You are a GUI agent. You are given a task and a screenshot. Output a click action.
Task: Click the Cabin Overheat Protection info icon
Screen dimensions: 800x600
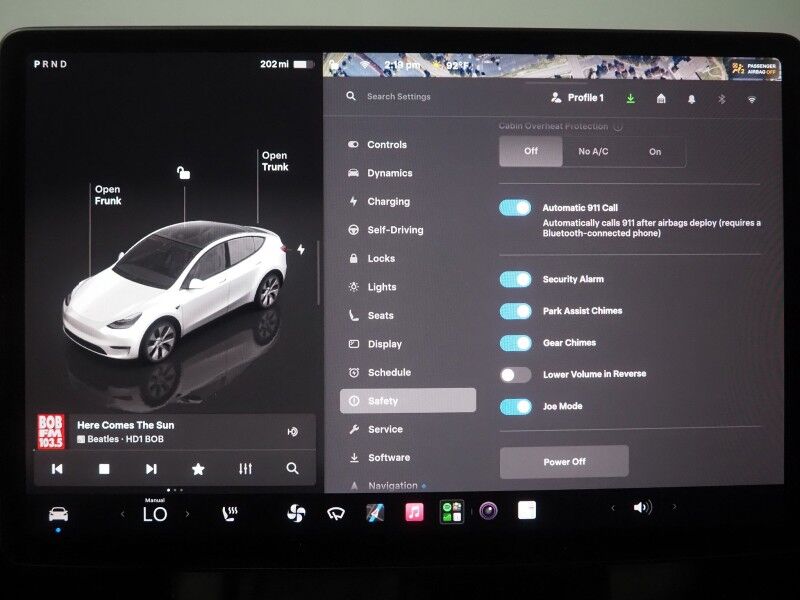(618, 127)
